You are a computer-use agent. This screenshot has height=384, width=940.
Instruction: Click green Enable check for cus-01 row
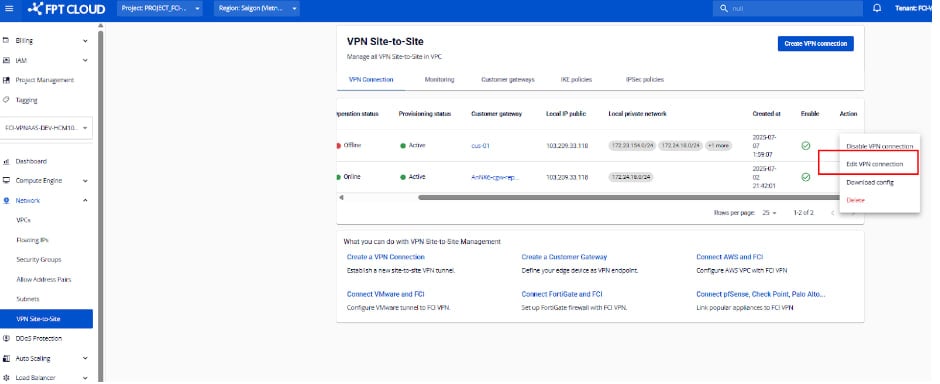coord(806,146)
